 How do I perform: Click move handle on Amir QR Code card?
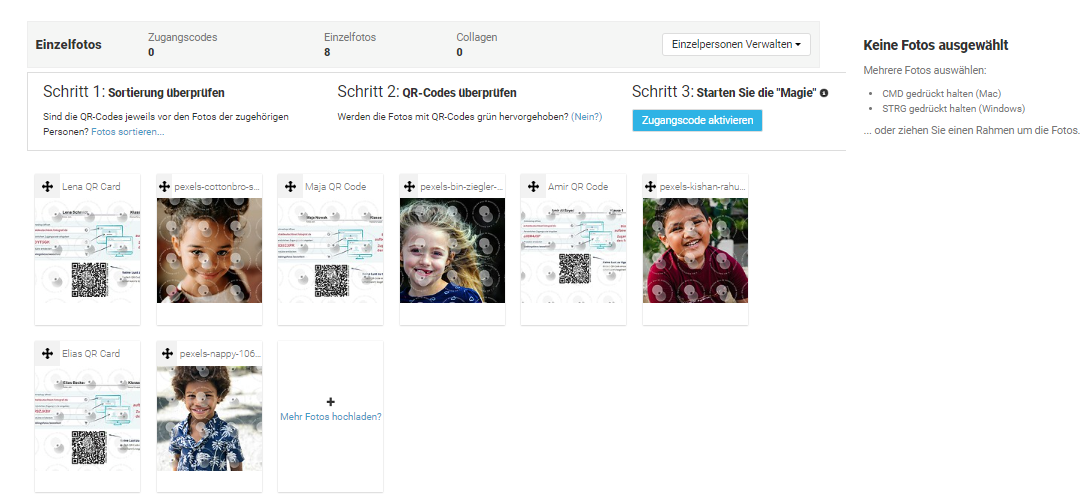click(x=534, y=186)
